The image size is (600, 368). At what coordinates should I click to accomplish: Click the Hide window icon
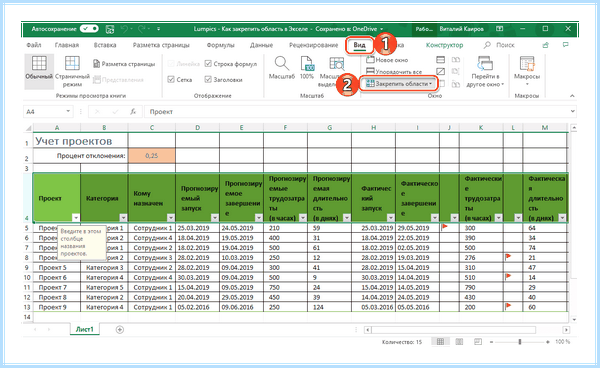click(x=441, y=72)
